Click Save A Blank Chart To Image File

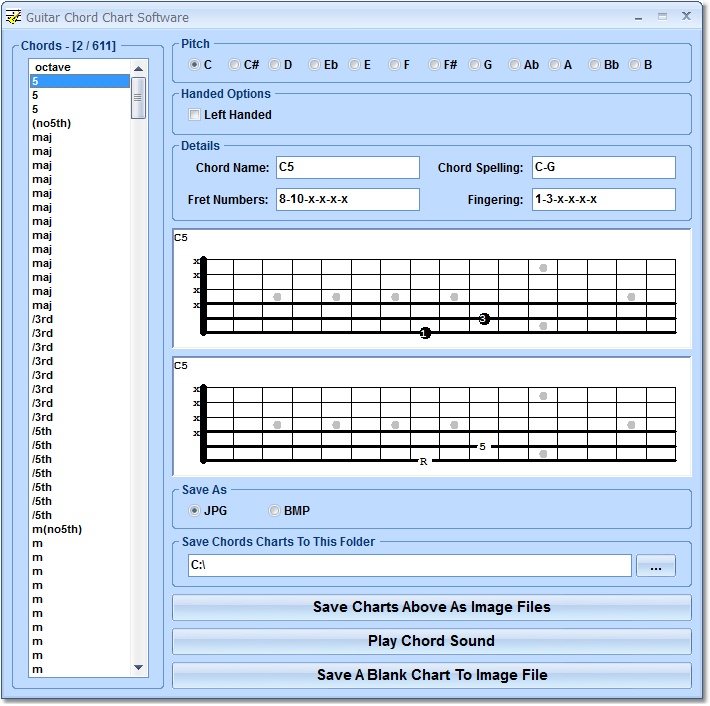(x=432, y=675)
